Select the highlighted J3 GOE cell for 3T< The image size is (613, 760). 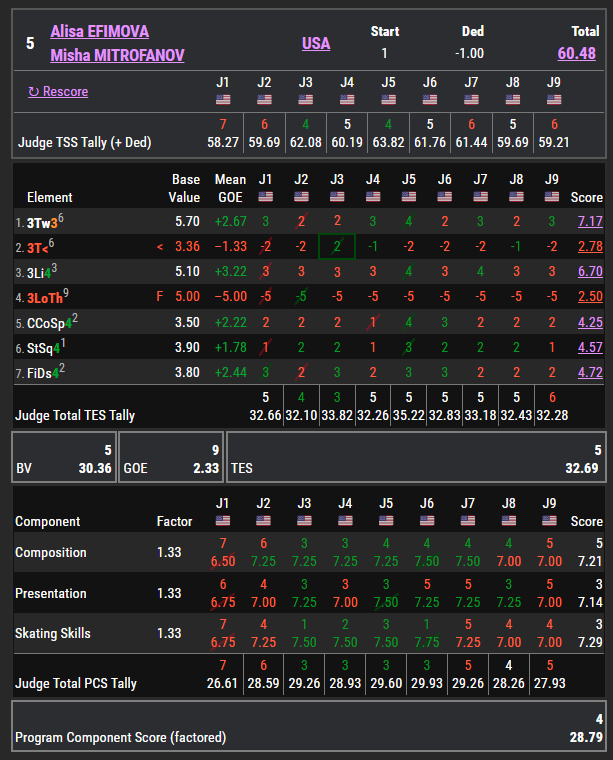[337, 246]
